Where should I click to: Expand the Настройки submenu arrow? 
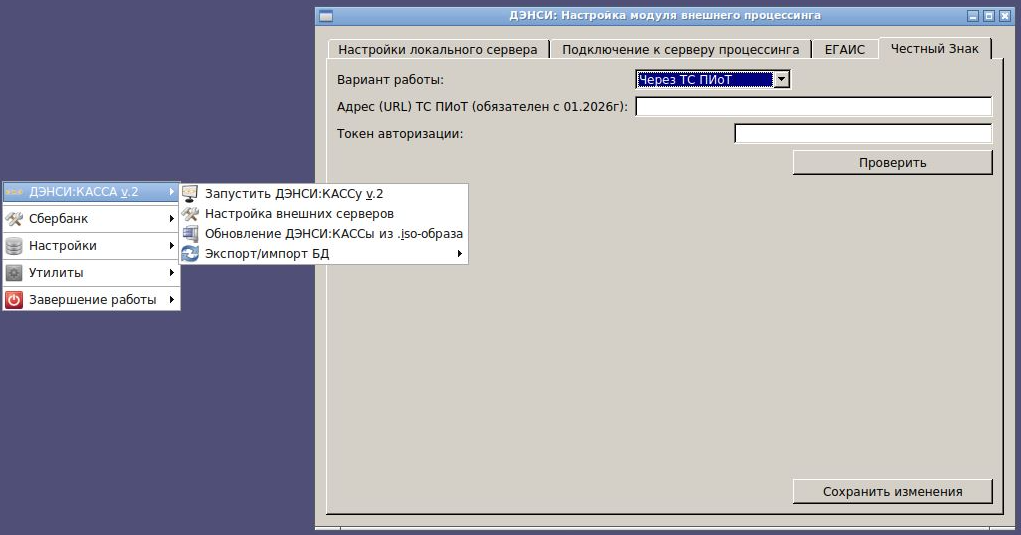click(171, 246)
